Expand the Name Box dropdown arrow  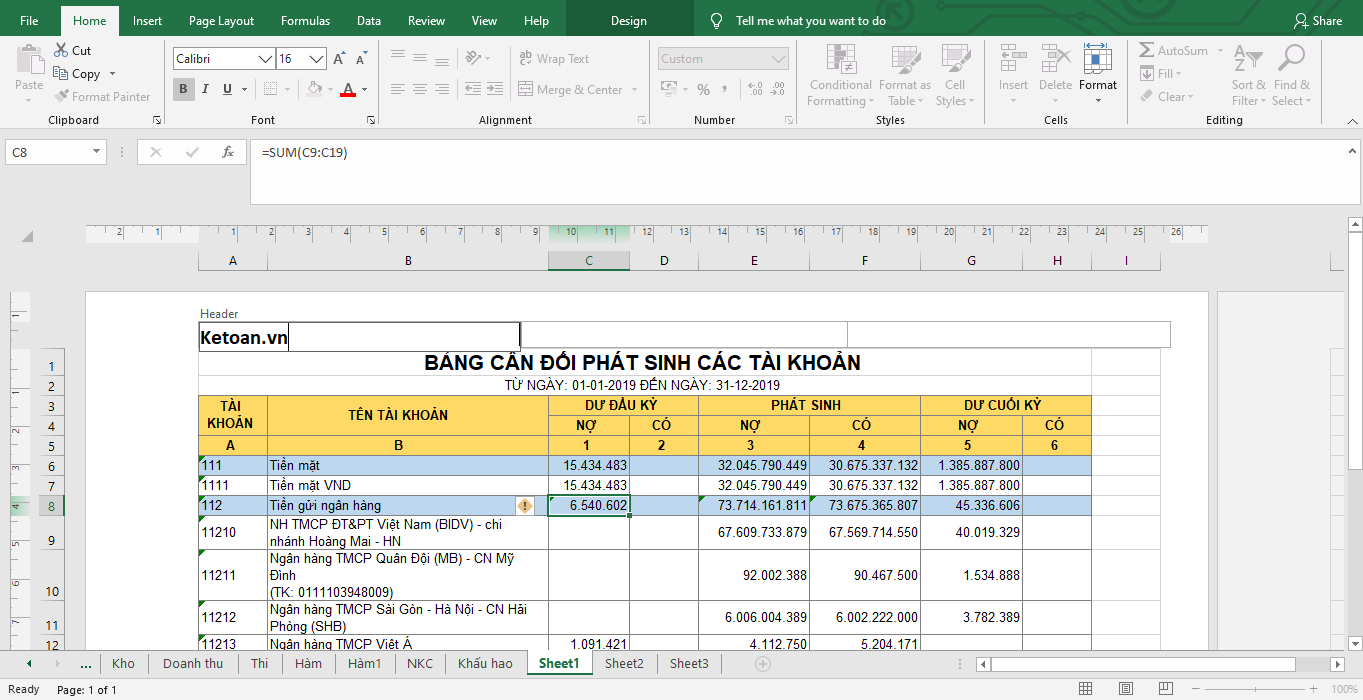(97, 153)
